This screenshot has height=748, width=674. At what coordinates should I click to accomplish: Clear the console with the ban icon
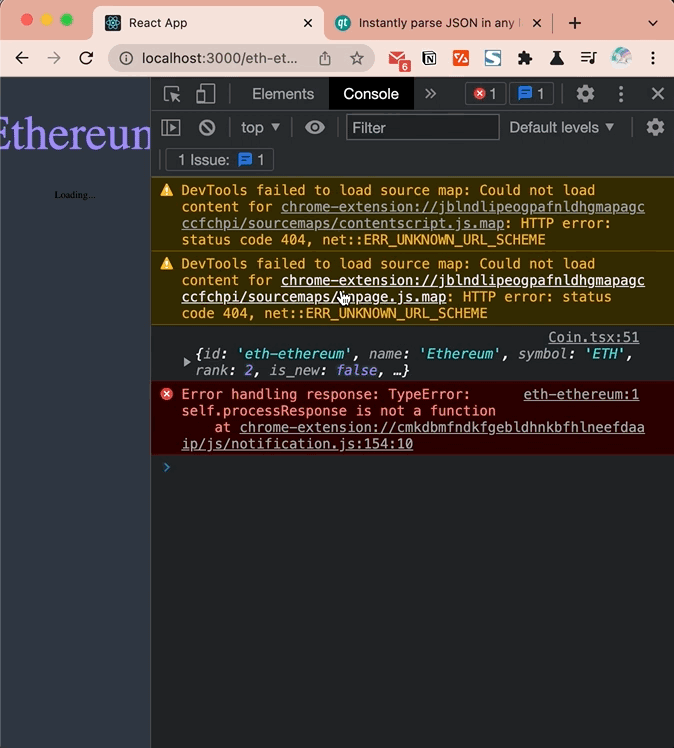pos(207,127)
